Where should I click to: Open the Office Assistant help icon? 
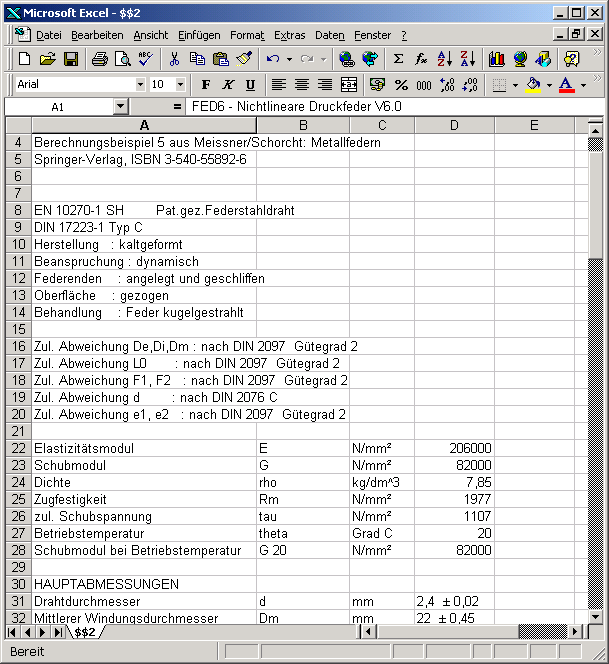(572, 59)
